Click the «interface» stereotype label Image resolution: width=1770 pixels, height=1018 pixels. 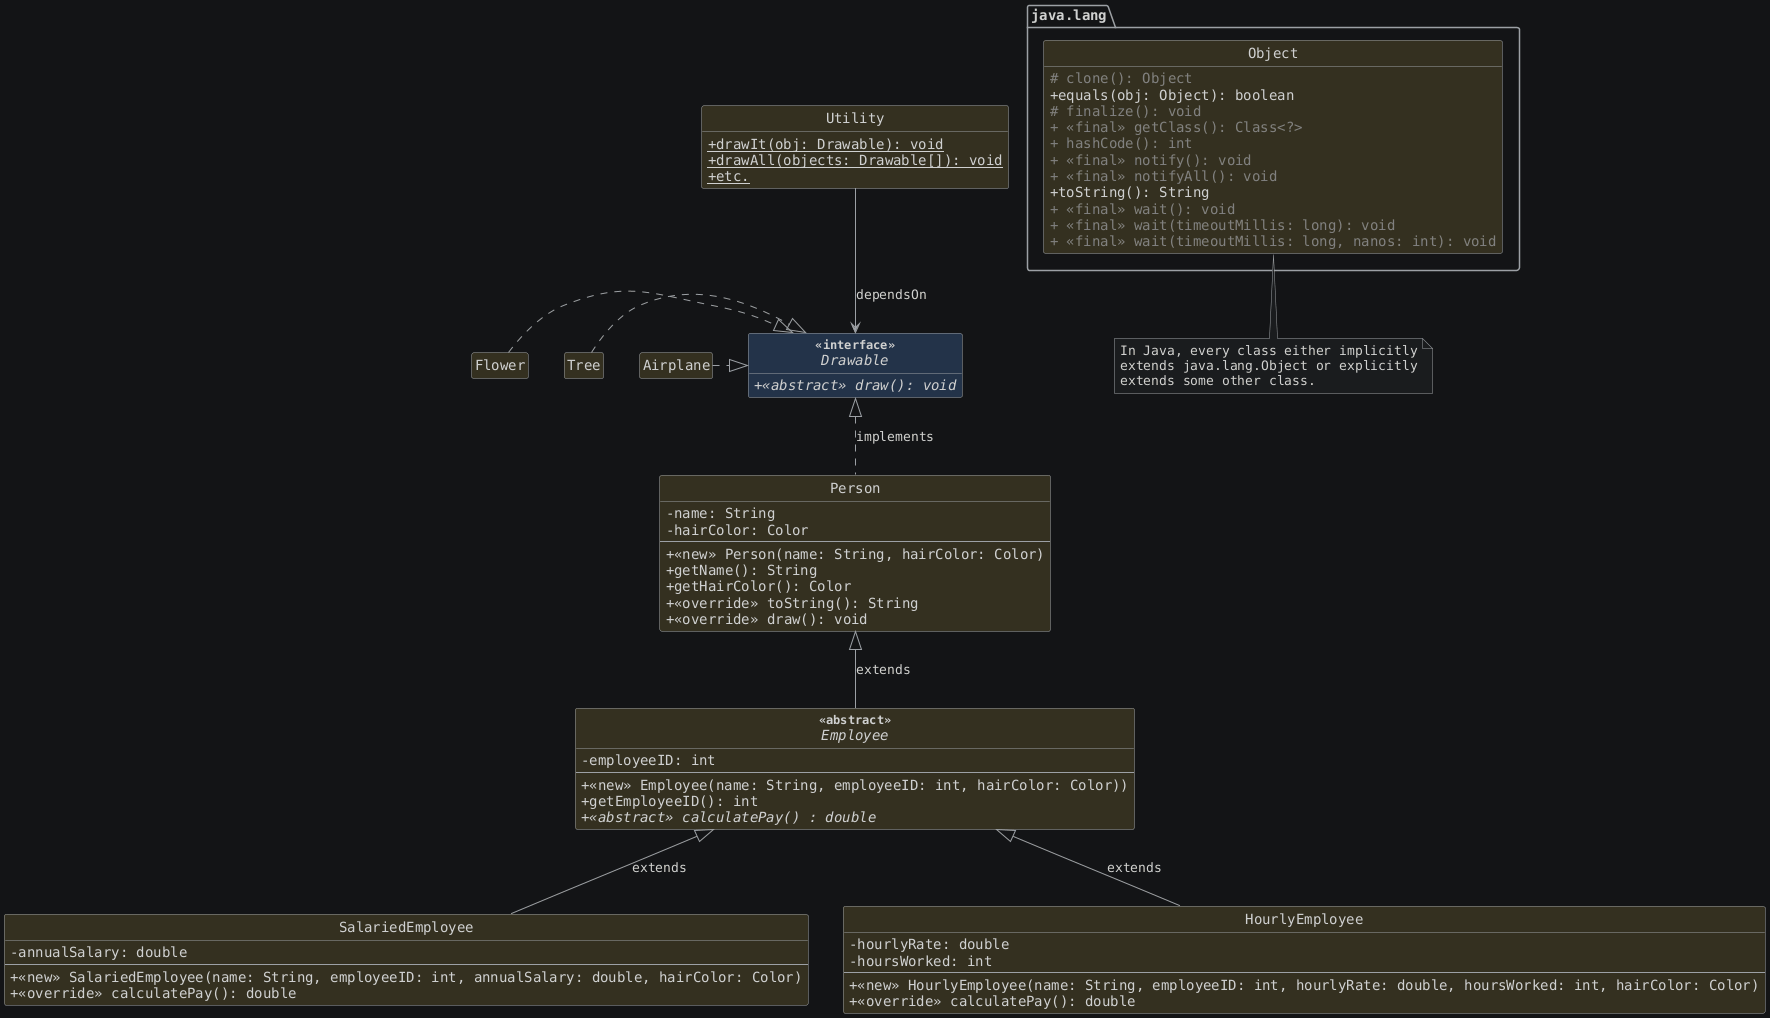click(x=855, y=345)
